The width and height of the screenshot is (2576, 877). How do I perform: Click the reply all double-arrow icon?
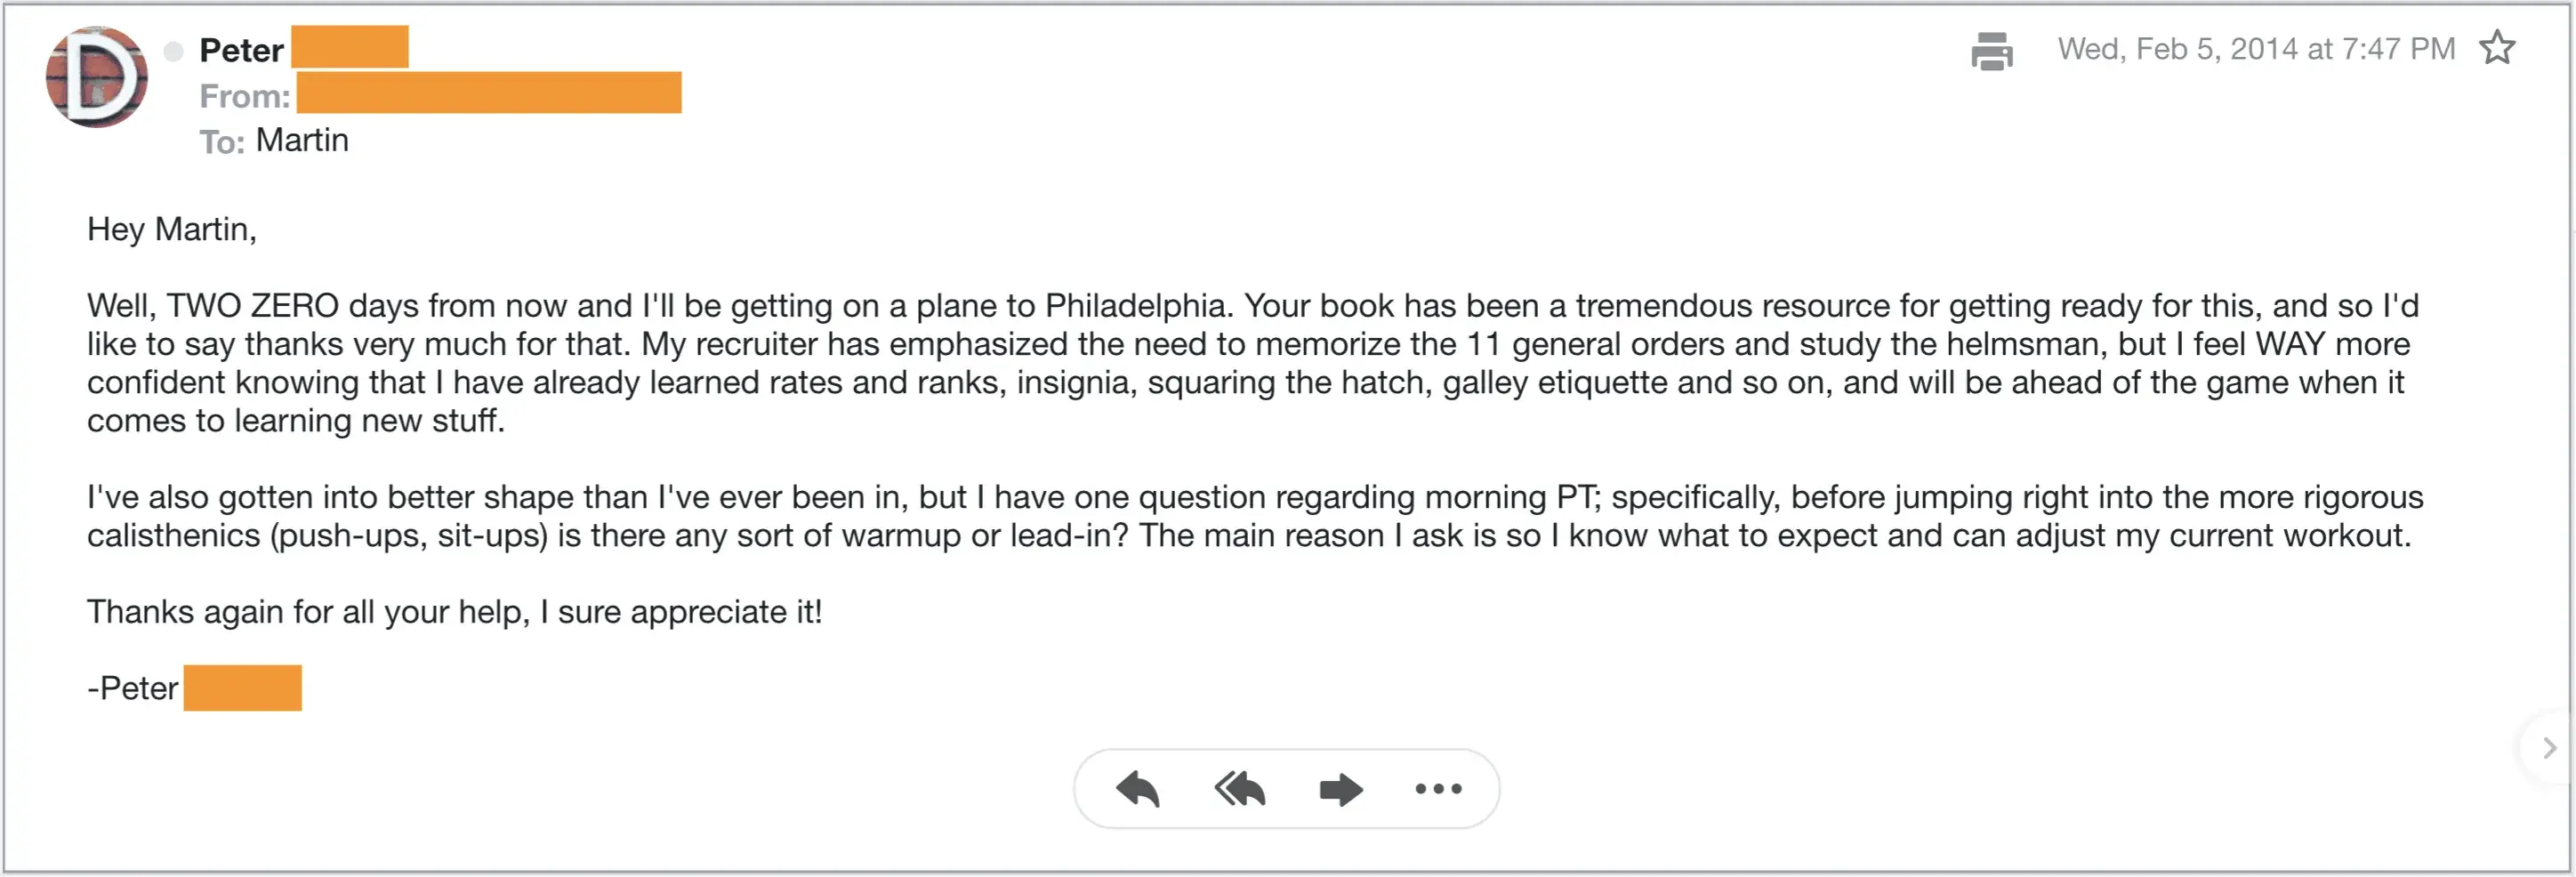click(1240, 789)
